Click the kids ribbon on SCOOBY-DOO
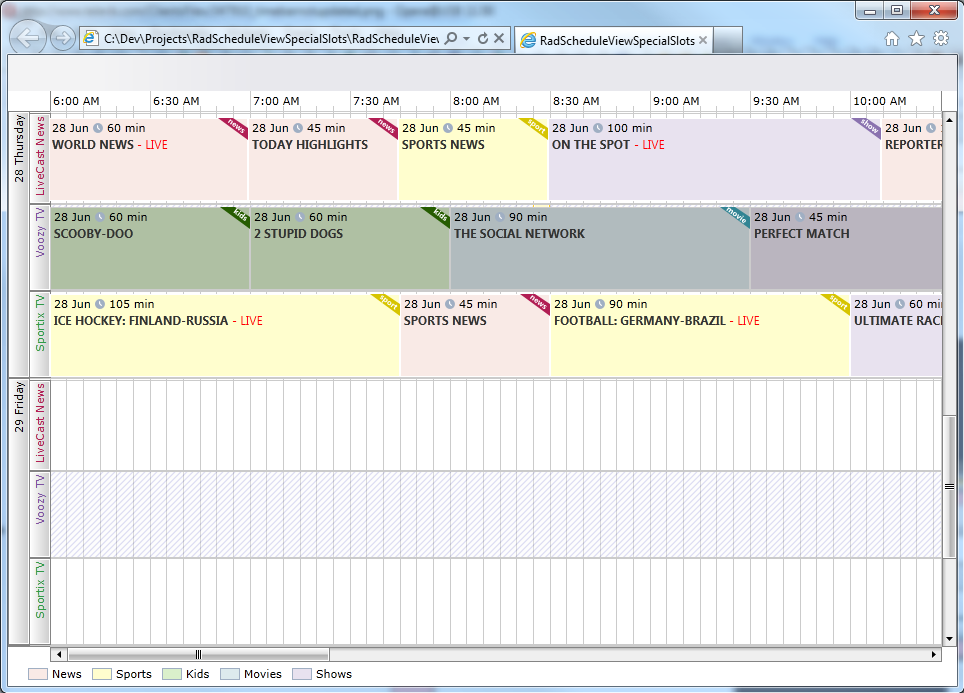Viewport: 964px width, 693px height. (239, 215)
